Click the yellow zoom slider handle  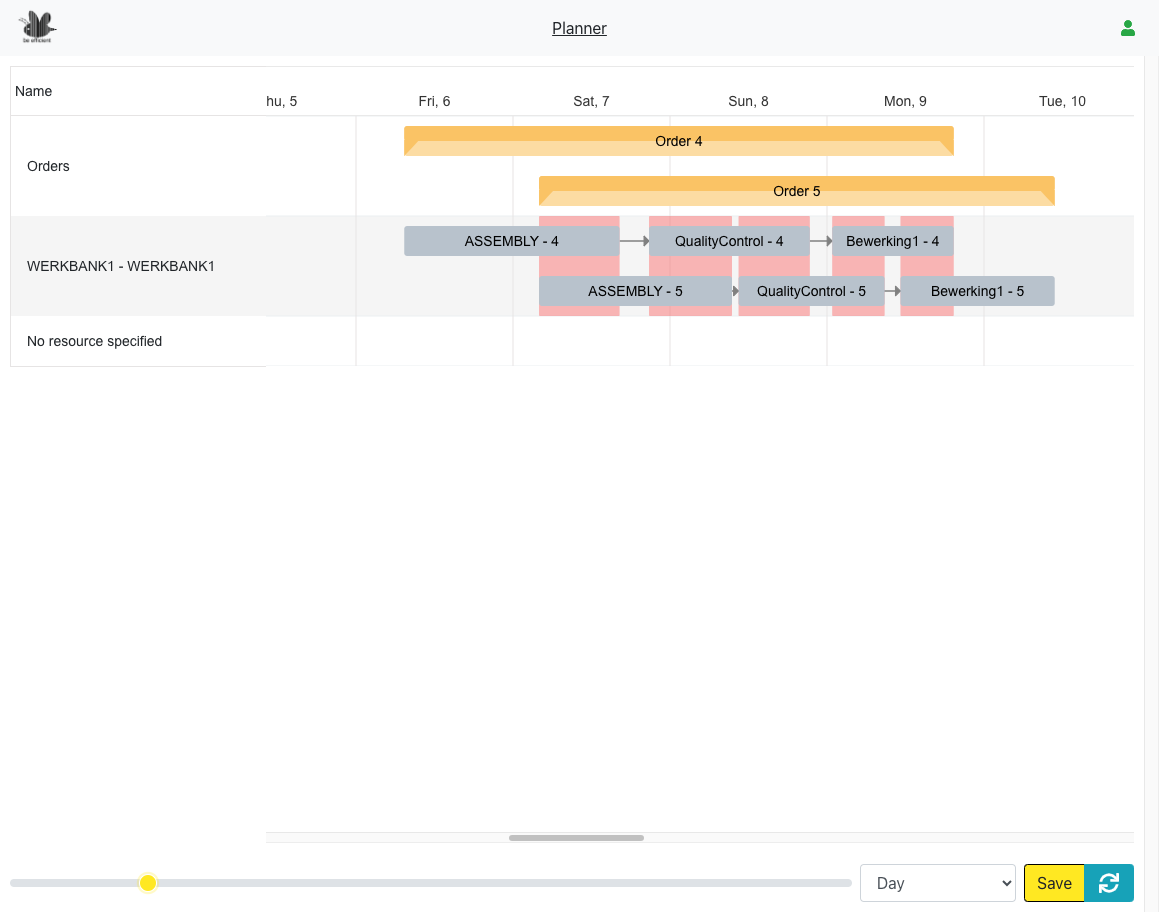tap(148, 883)
